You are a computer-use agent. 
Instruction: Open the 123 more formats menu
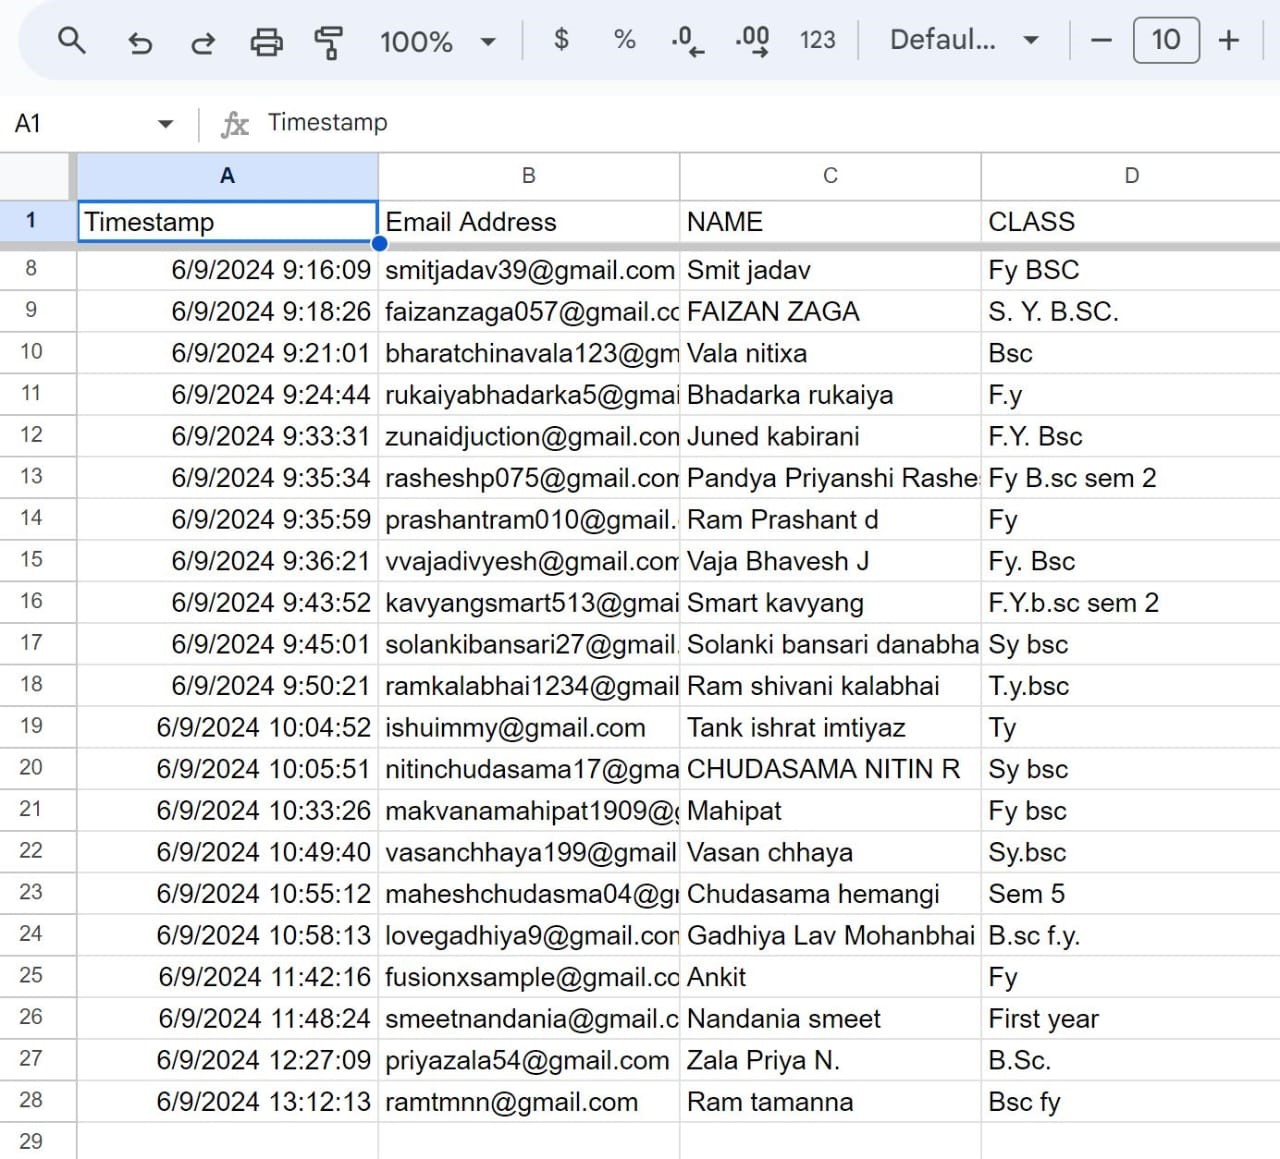coord(817,40)
